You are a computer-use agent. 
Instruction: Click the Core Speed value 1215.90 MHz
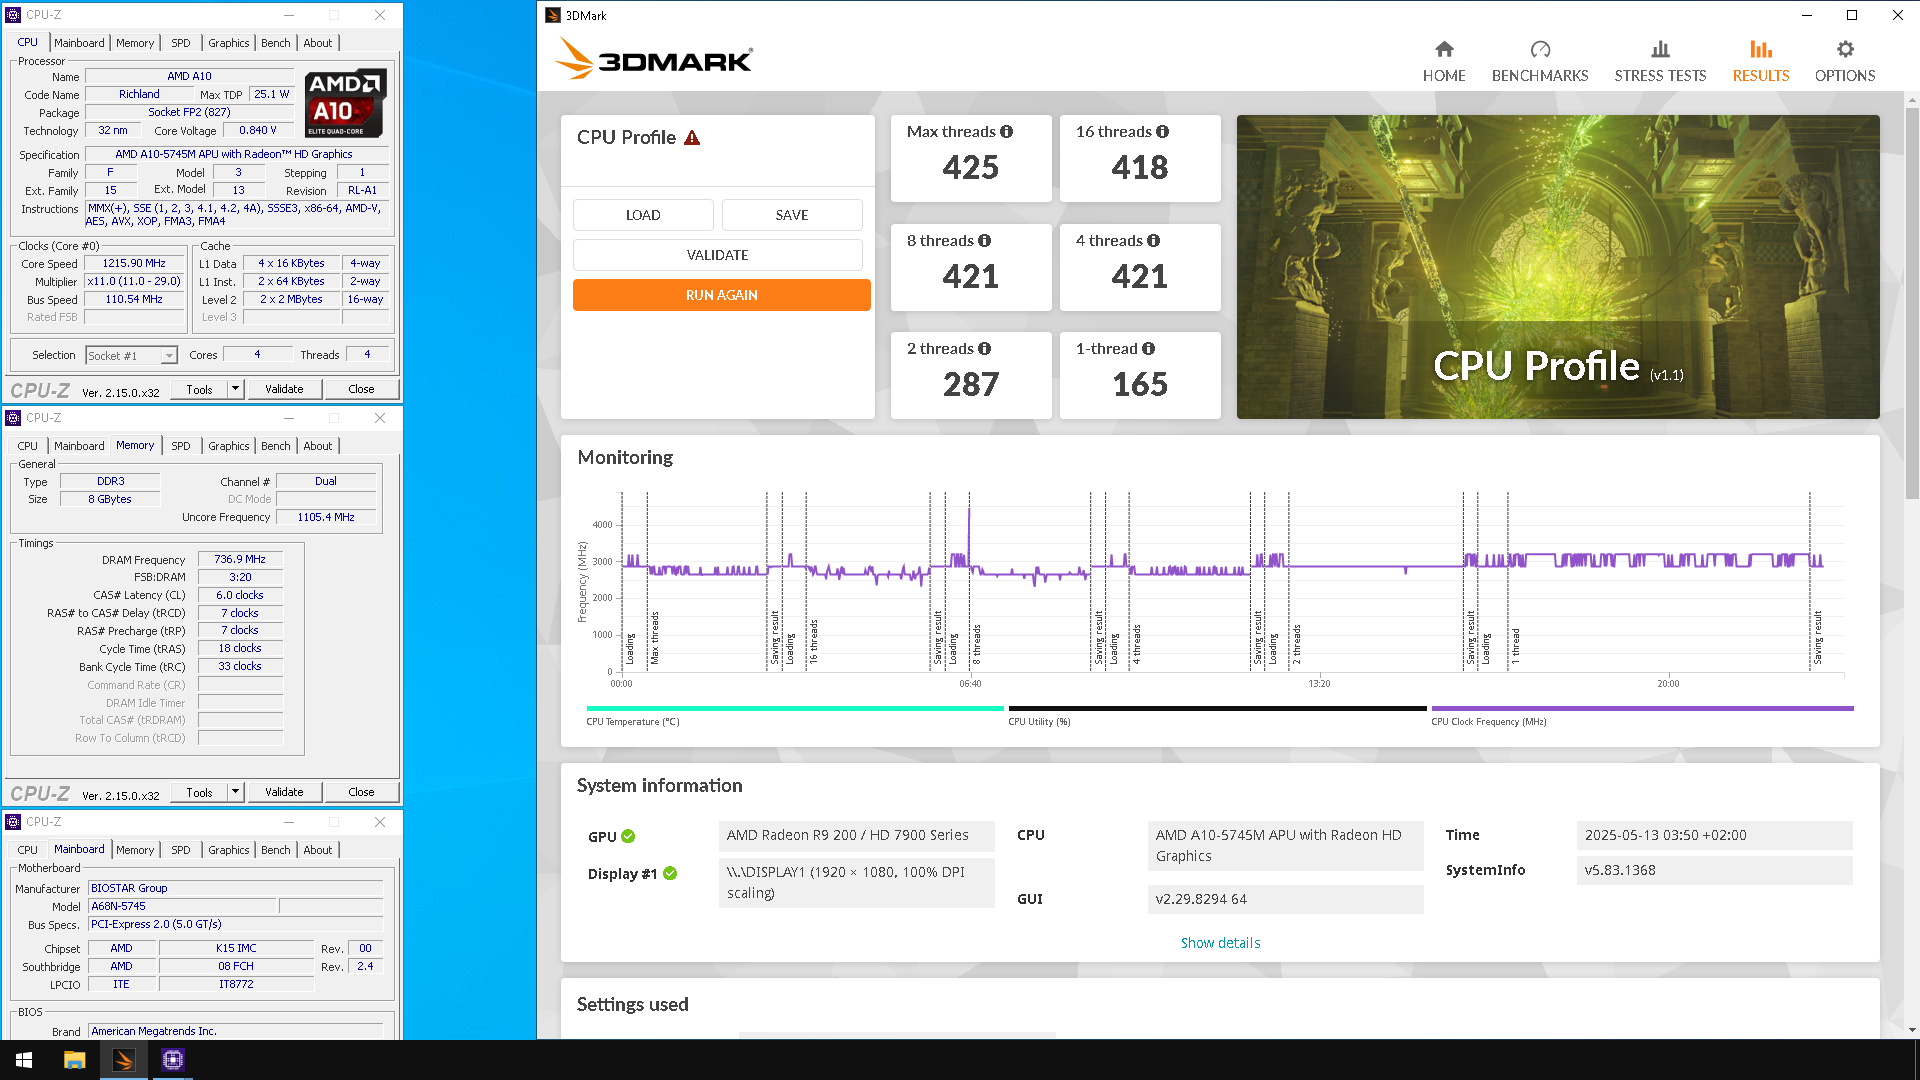(134, 264)
